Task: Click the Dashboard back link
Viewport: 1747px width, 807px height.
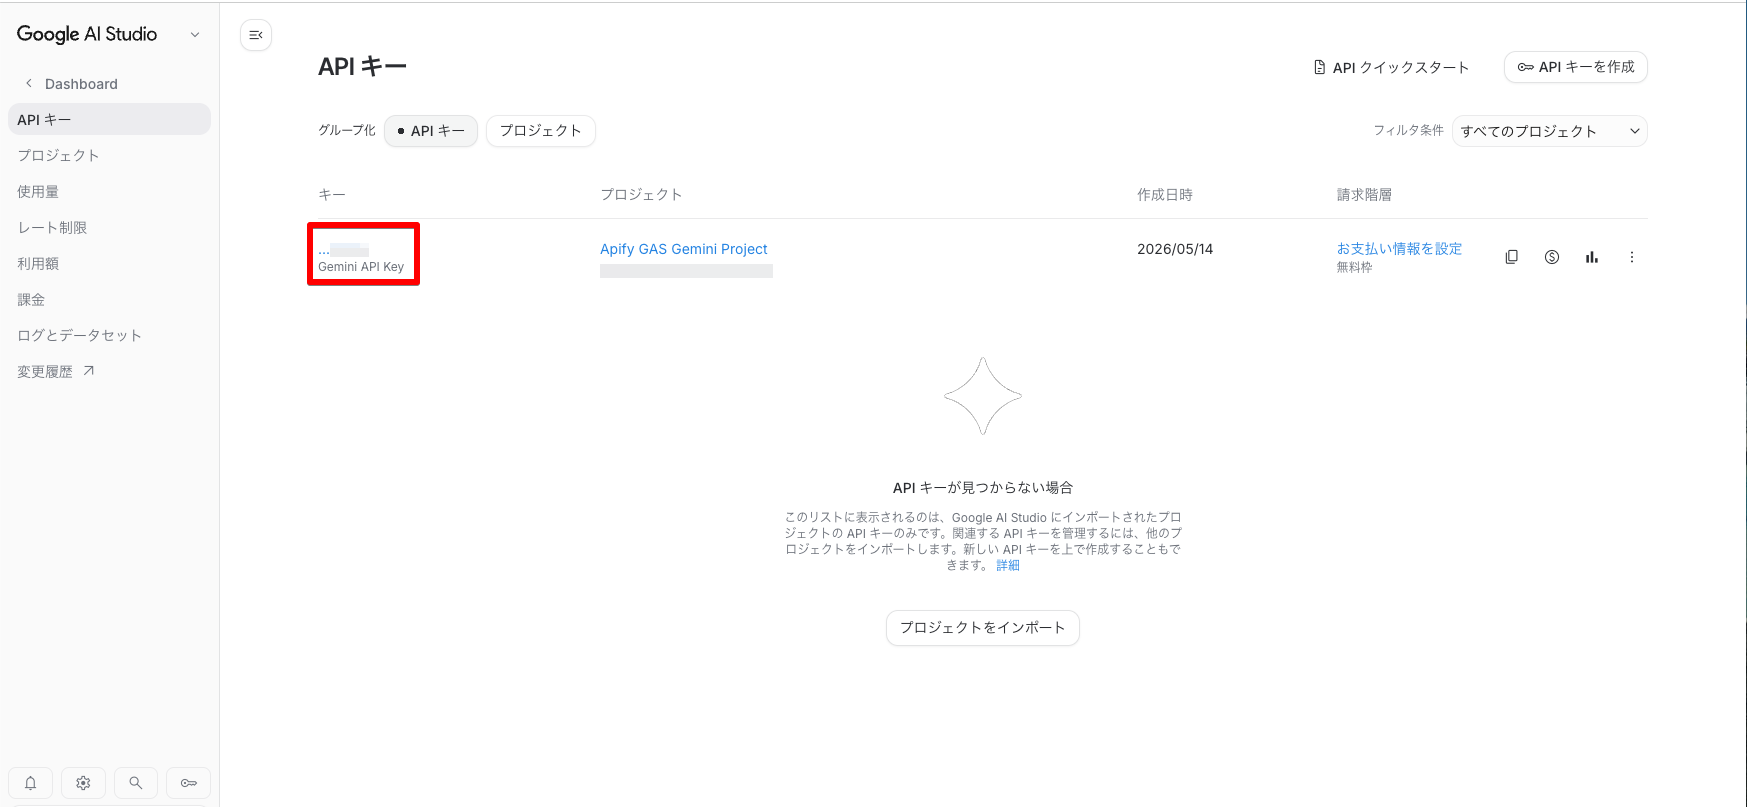Action: pos(81,84)
